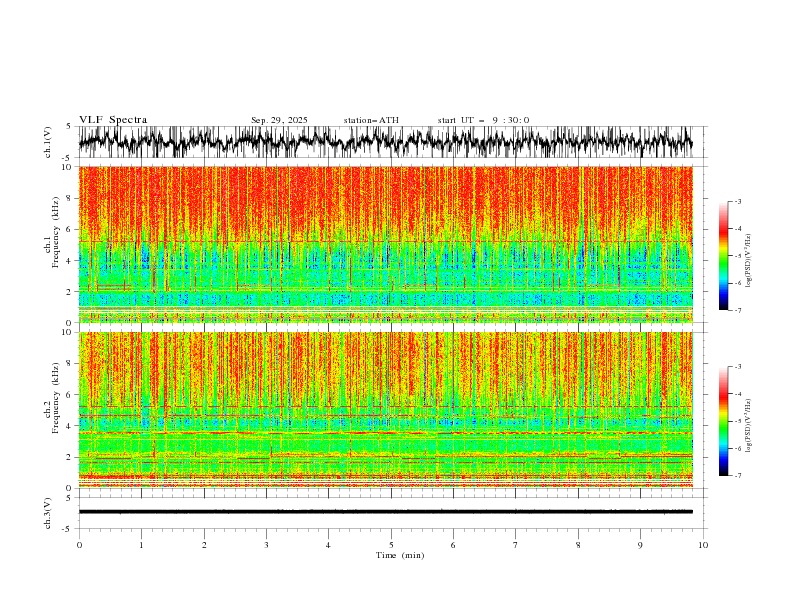Click the ch.2 color bar "log(PSD)(V²/Hz)" label
Image resolution: width=792 pixels, height=612 pixels.
click(749, 426)
